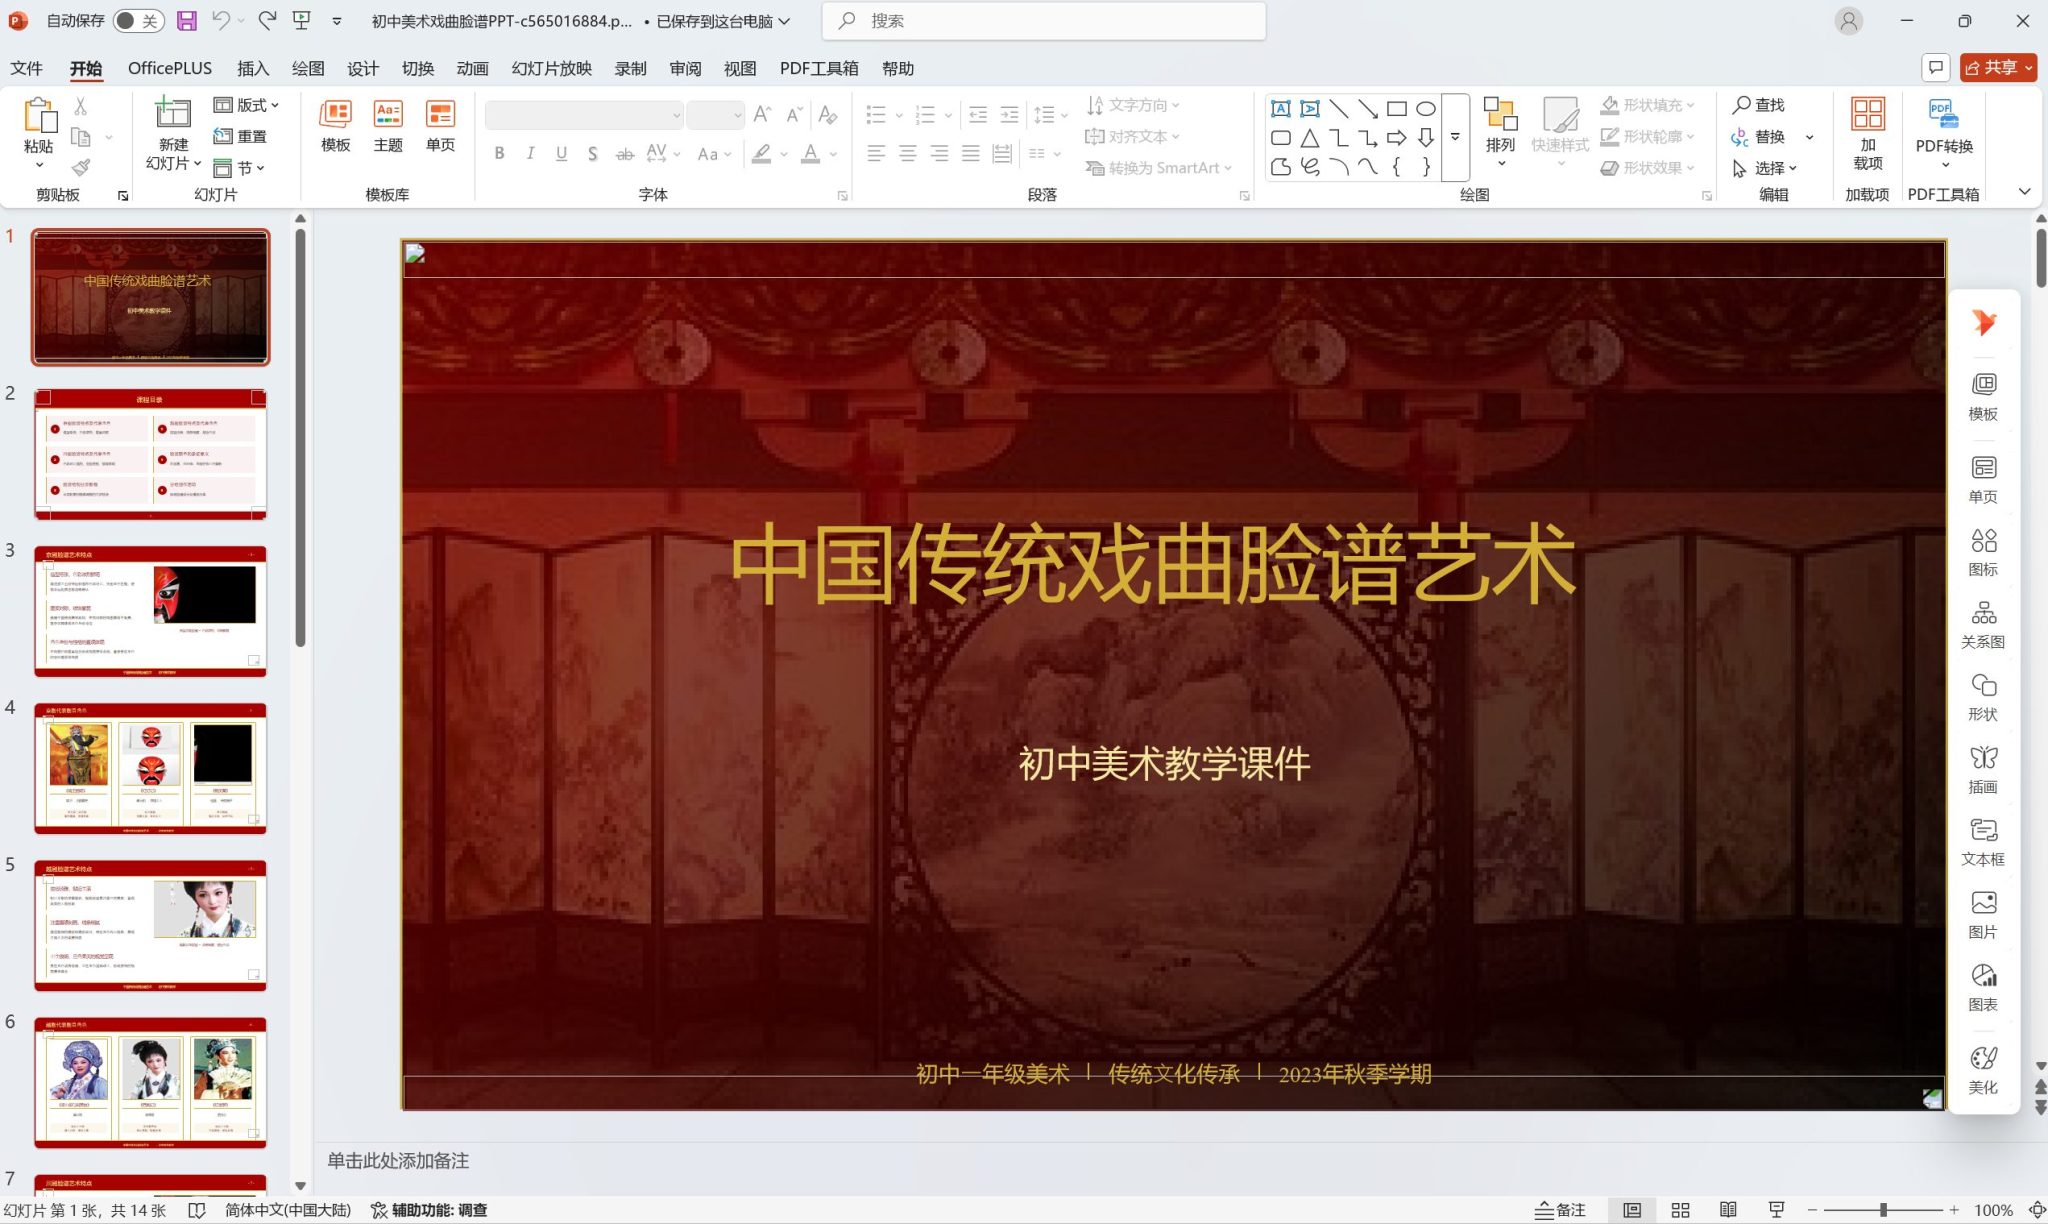
Task: Open the font name combo box
Action: click(584, 115)
